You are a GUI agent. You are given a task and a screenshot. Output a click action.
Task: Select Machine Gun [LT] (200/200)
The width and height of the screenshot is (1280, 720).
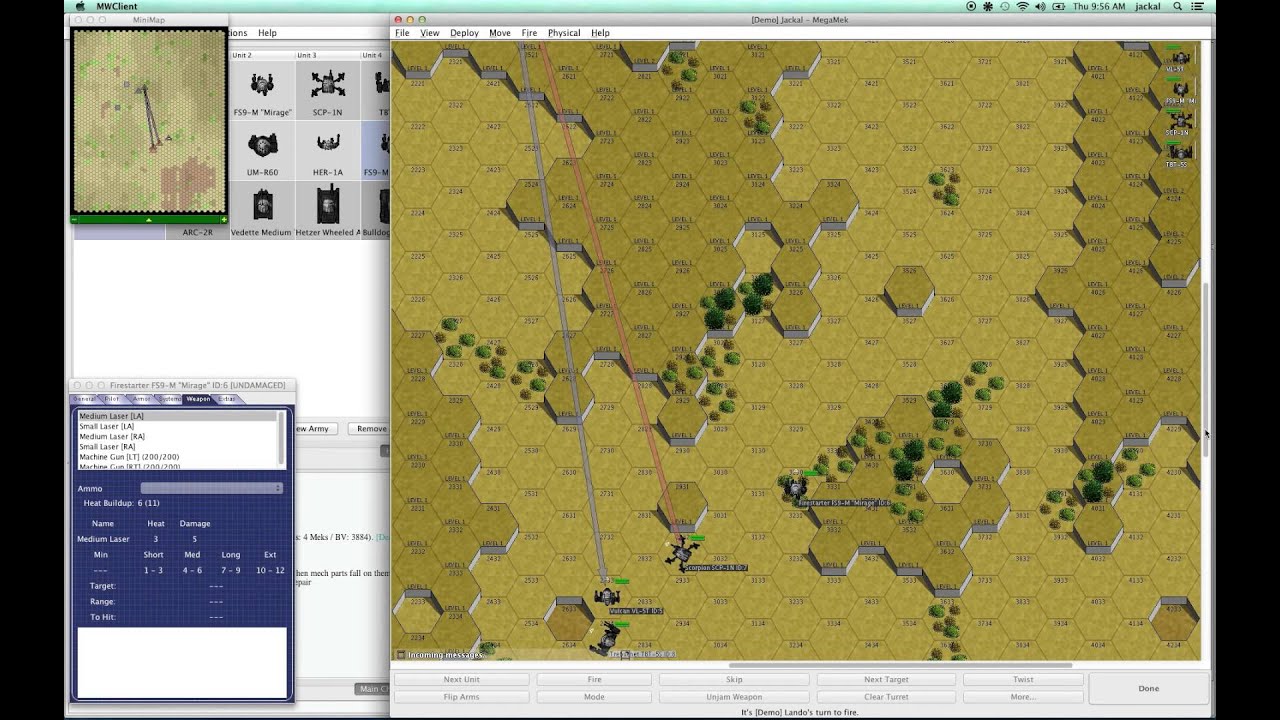coord(177,457)
